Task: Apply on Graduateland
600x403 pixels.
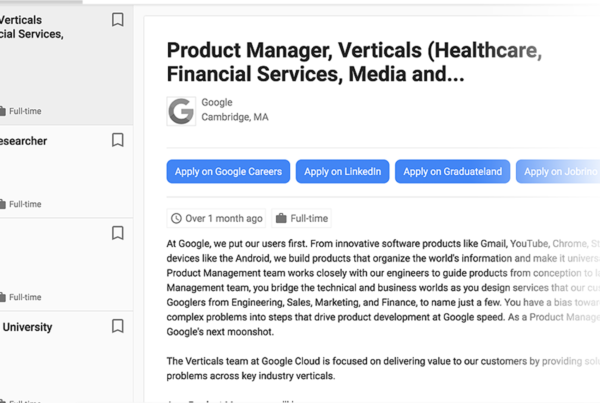Action: (452, 171)
